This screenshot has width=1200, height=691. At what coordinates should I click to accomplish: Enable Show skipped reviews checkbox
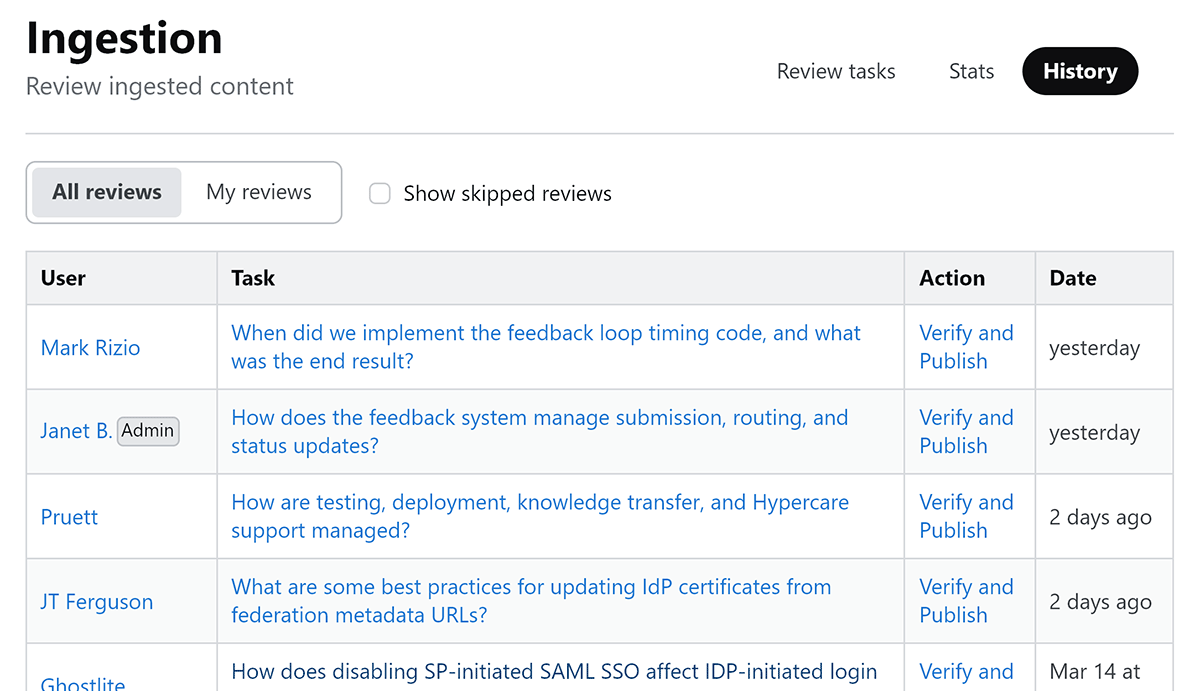click(380, 194)
